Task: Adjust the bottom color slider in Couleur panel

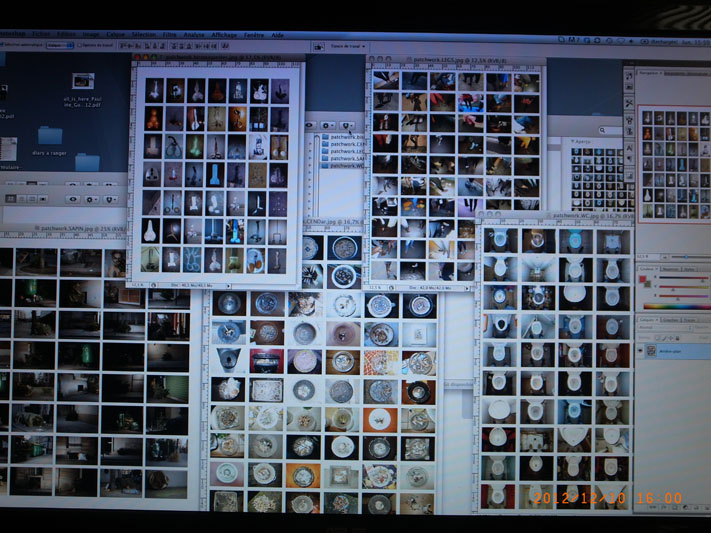Action: pyautogui.click(x=684, y=296)
